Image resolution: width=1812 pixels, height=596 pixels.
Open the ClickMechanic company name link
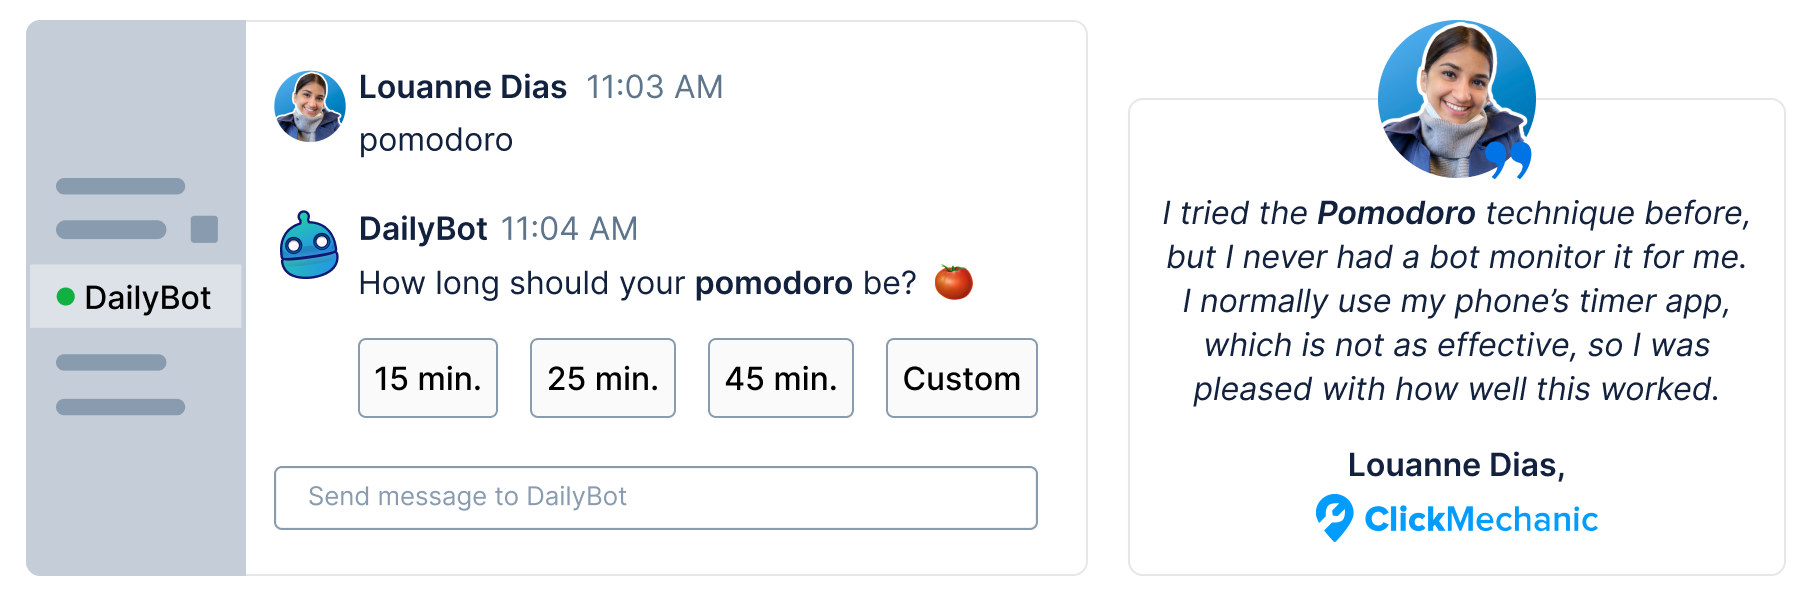coord(1481,519)
